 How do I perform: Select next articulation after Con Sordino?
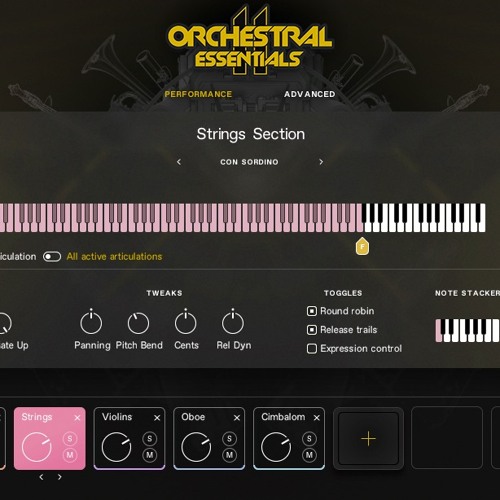pyautogui.click(x=321, y=162)
